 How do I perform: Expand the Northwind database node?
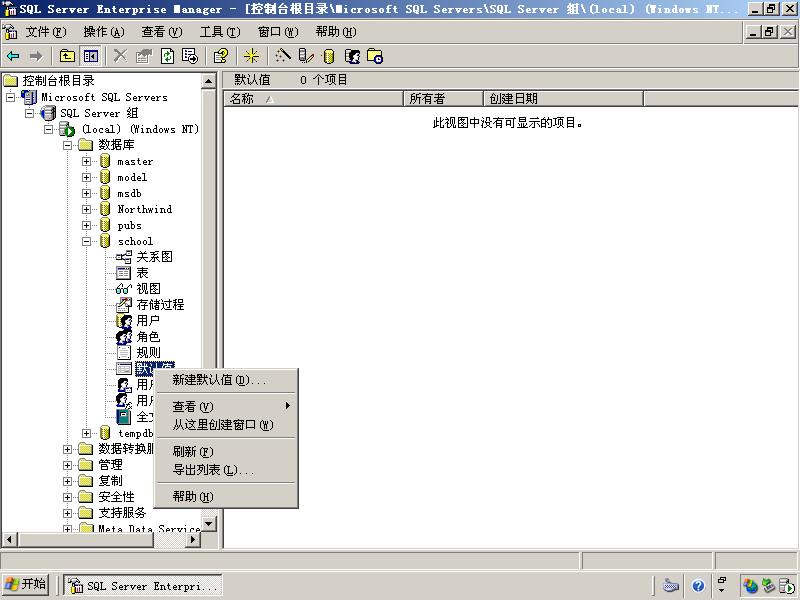pos(86,209)
